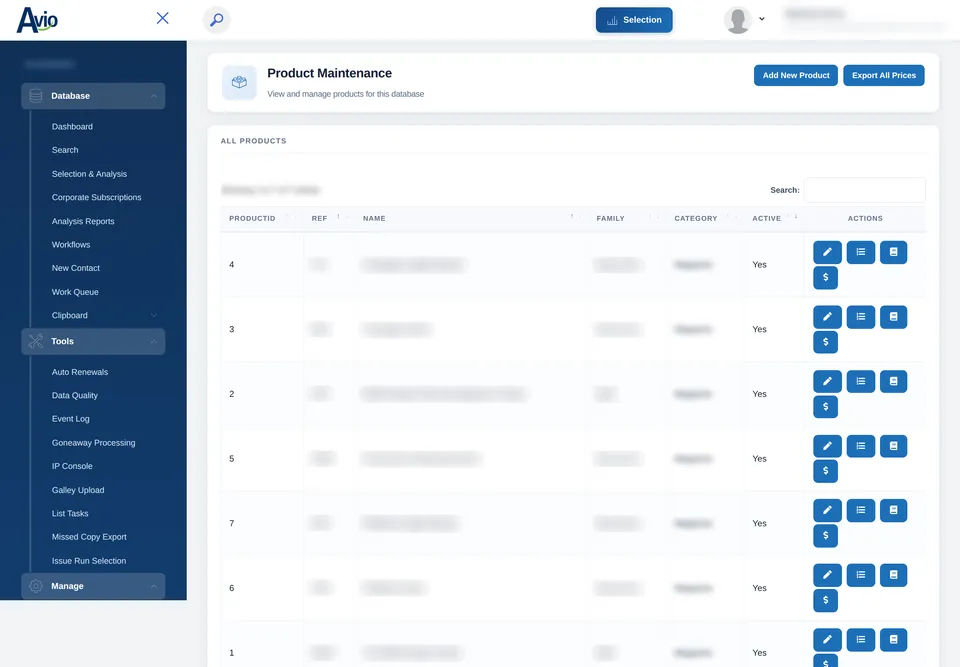Screen dimensions: 960x667
Task: Open dollar price icon for product 5
Action: [825, 472]
